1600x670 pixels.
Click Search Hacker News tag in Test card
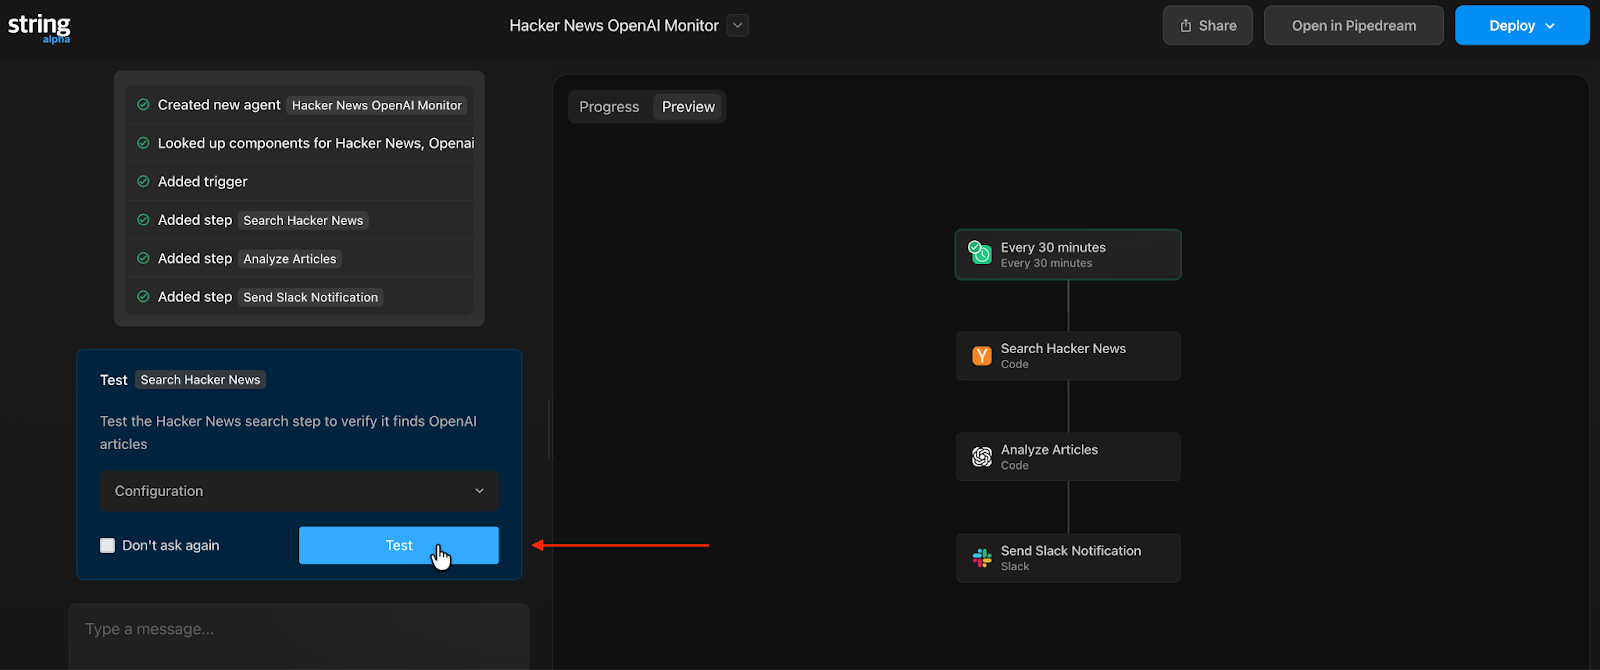pyautogui.click(x=200, y=380)
